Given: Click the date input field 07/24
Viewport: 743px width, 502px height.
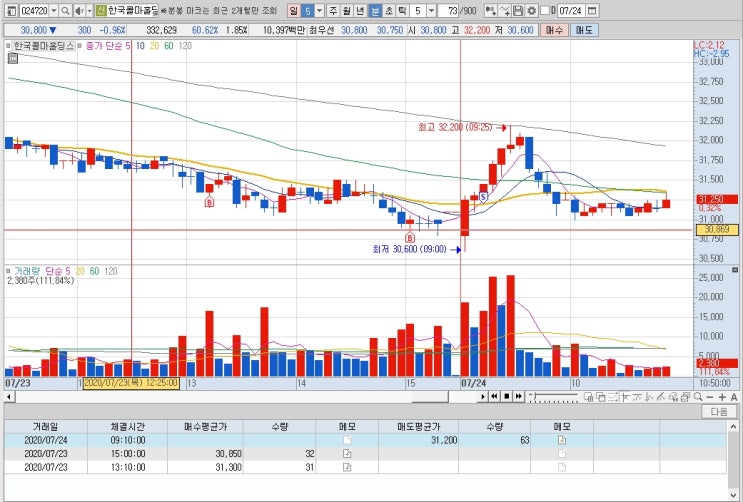Looking at the screenshot, I should pos(571,10).
